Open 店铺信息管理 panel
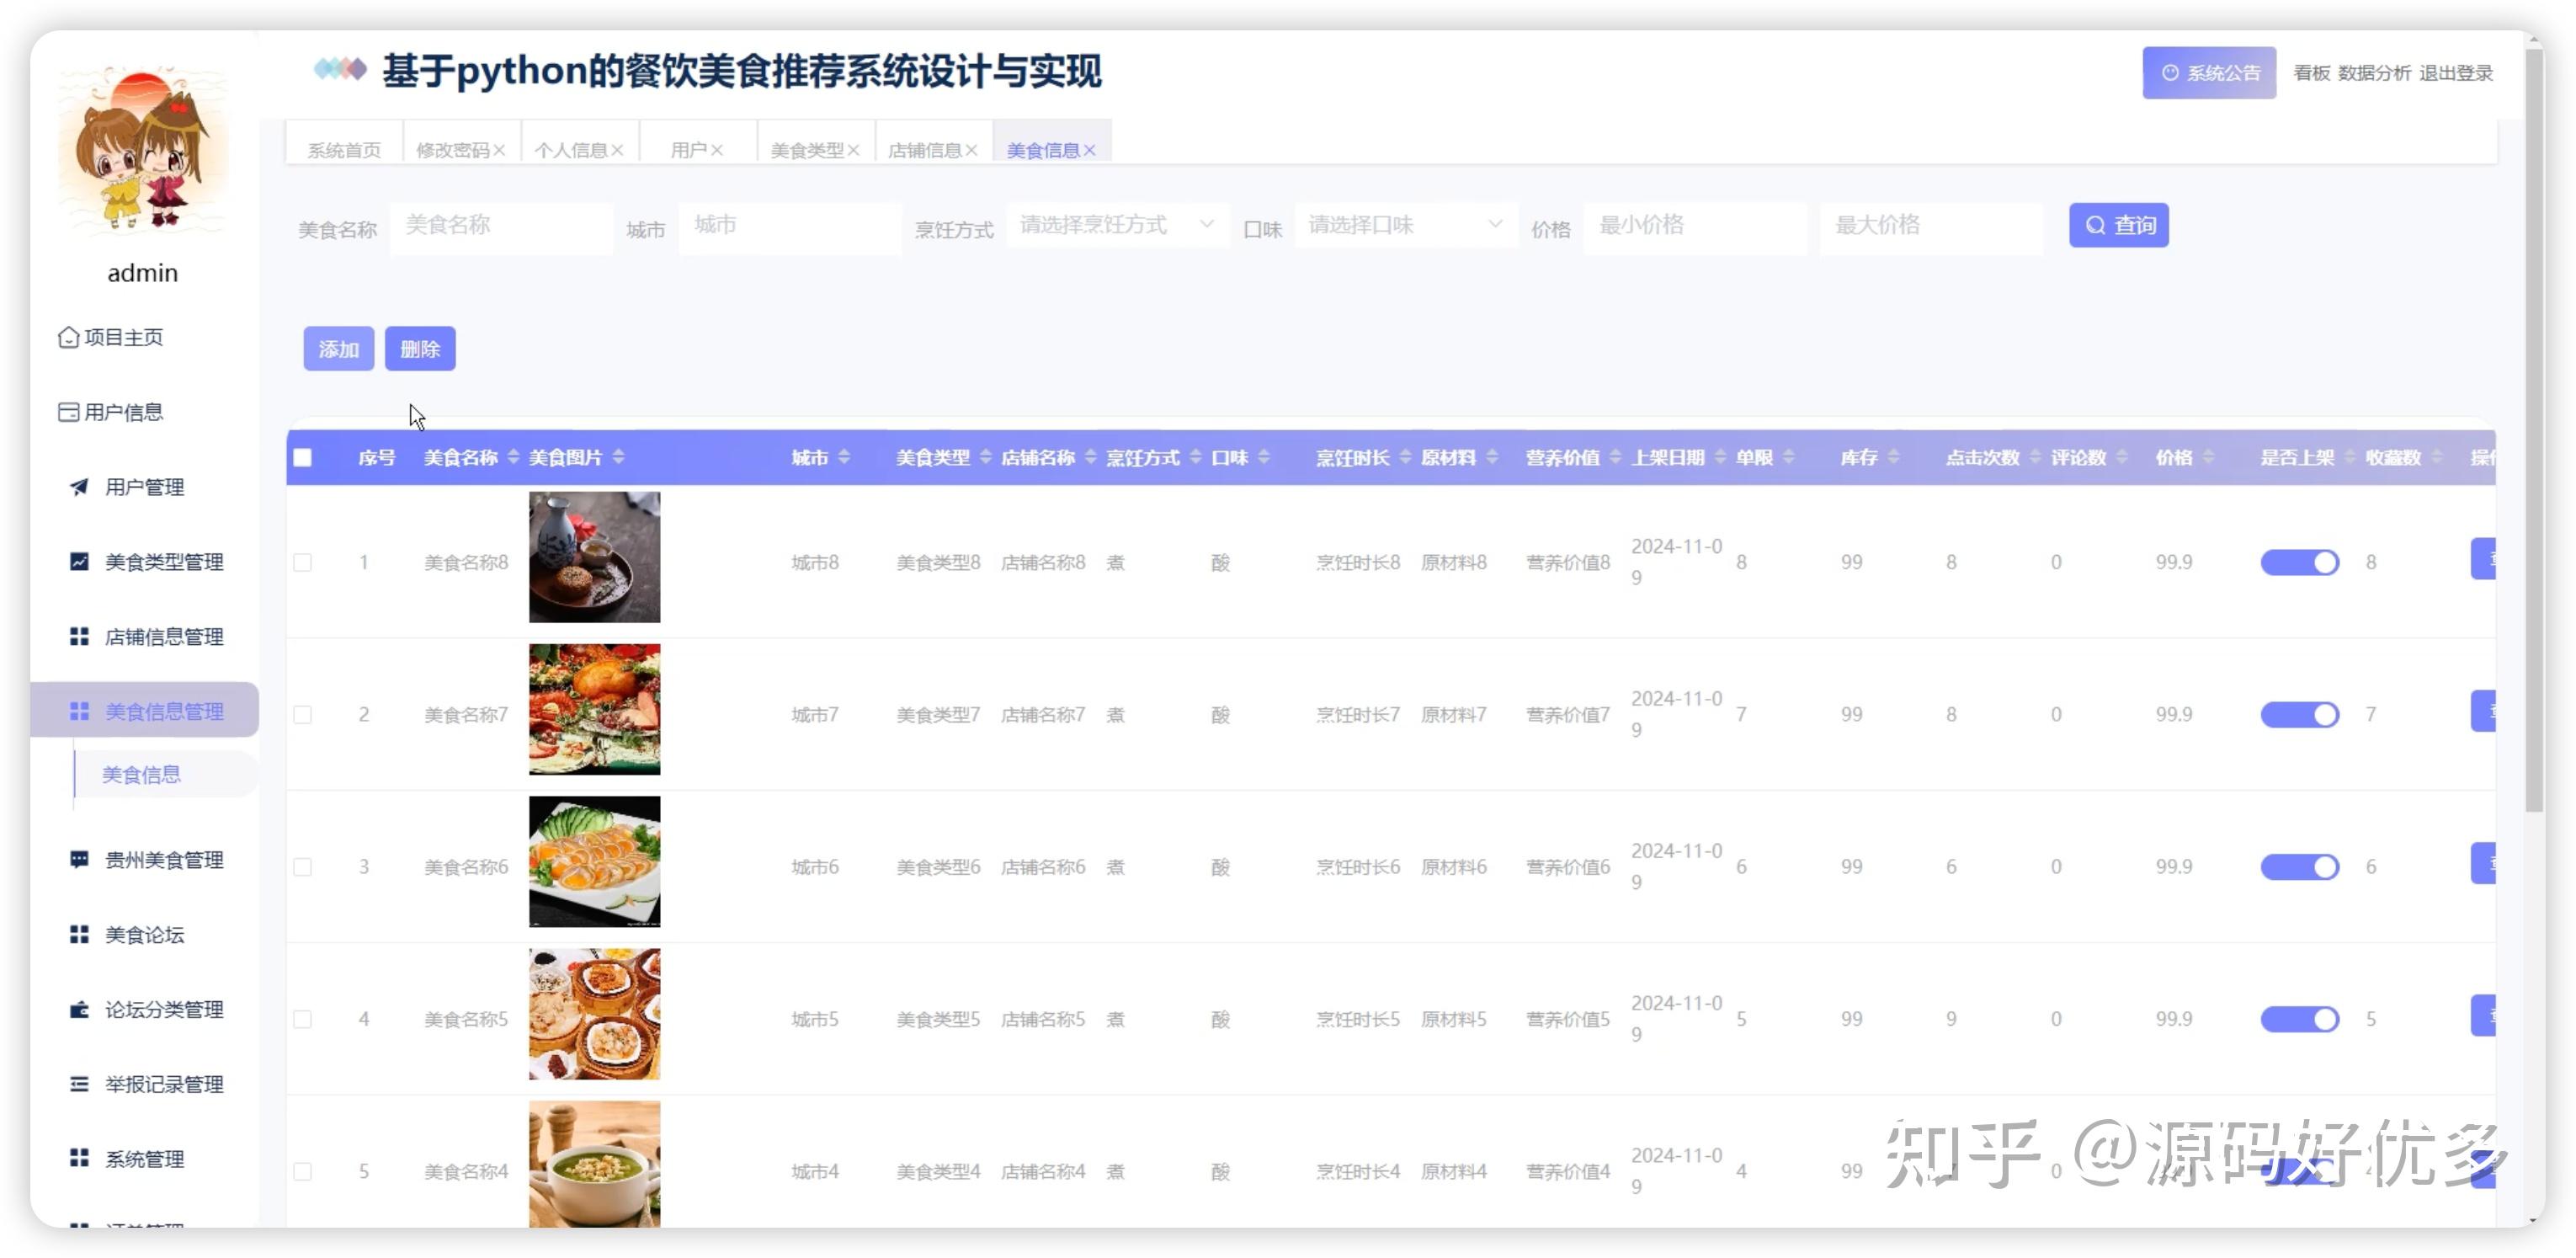2576x1258 pixels. pyautogui.click(x=164, y=636)
